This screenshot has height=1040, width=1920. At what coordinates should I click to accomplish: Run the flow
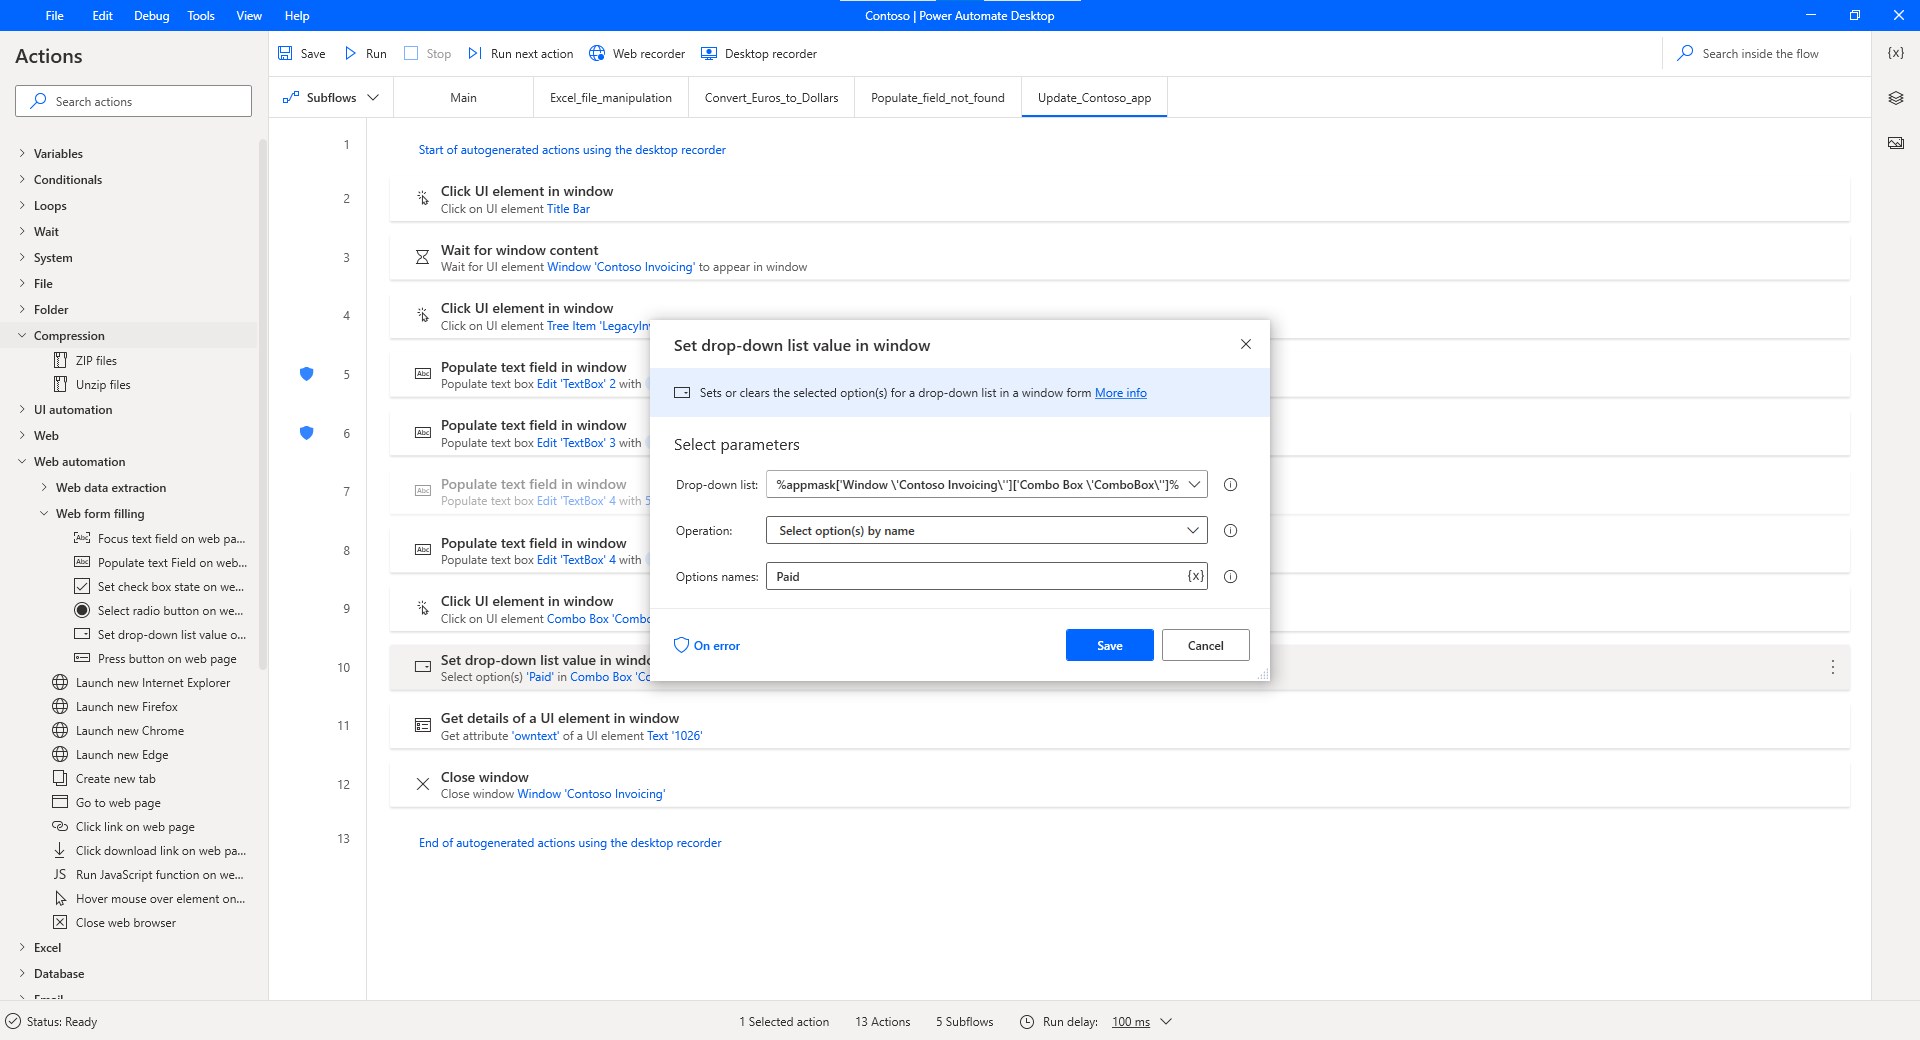(365, 53)
